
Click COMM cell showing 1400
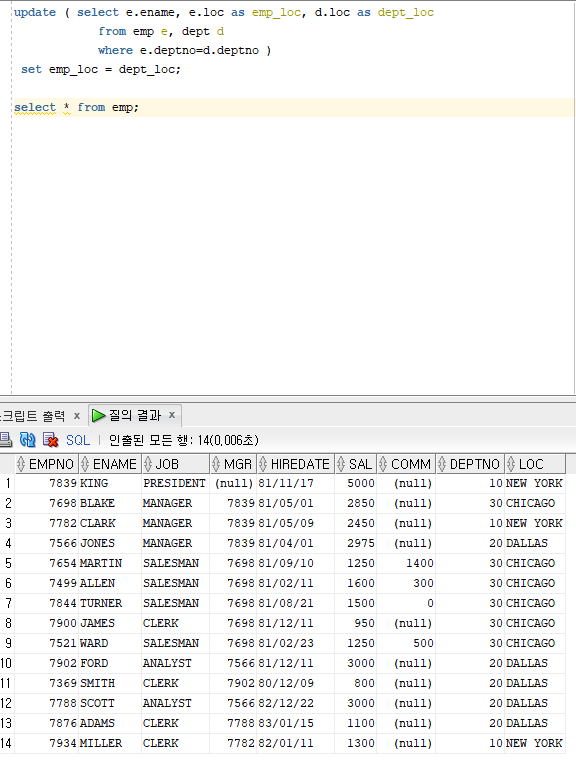(406, 563)
